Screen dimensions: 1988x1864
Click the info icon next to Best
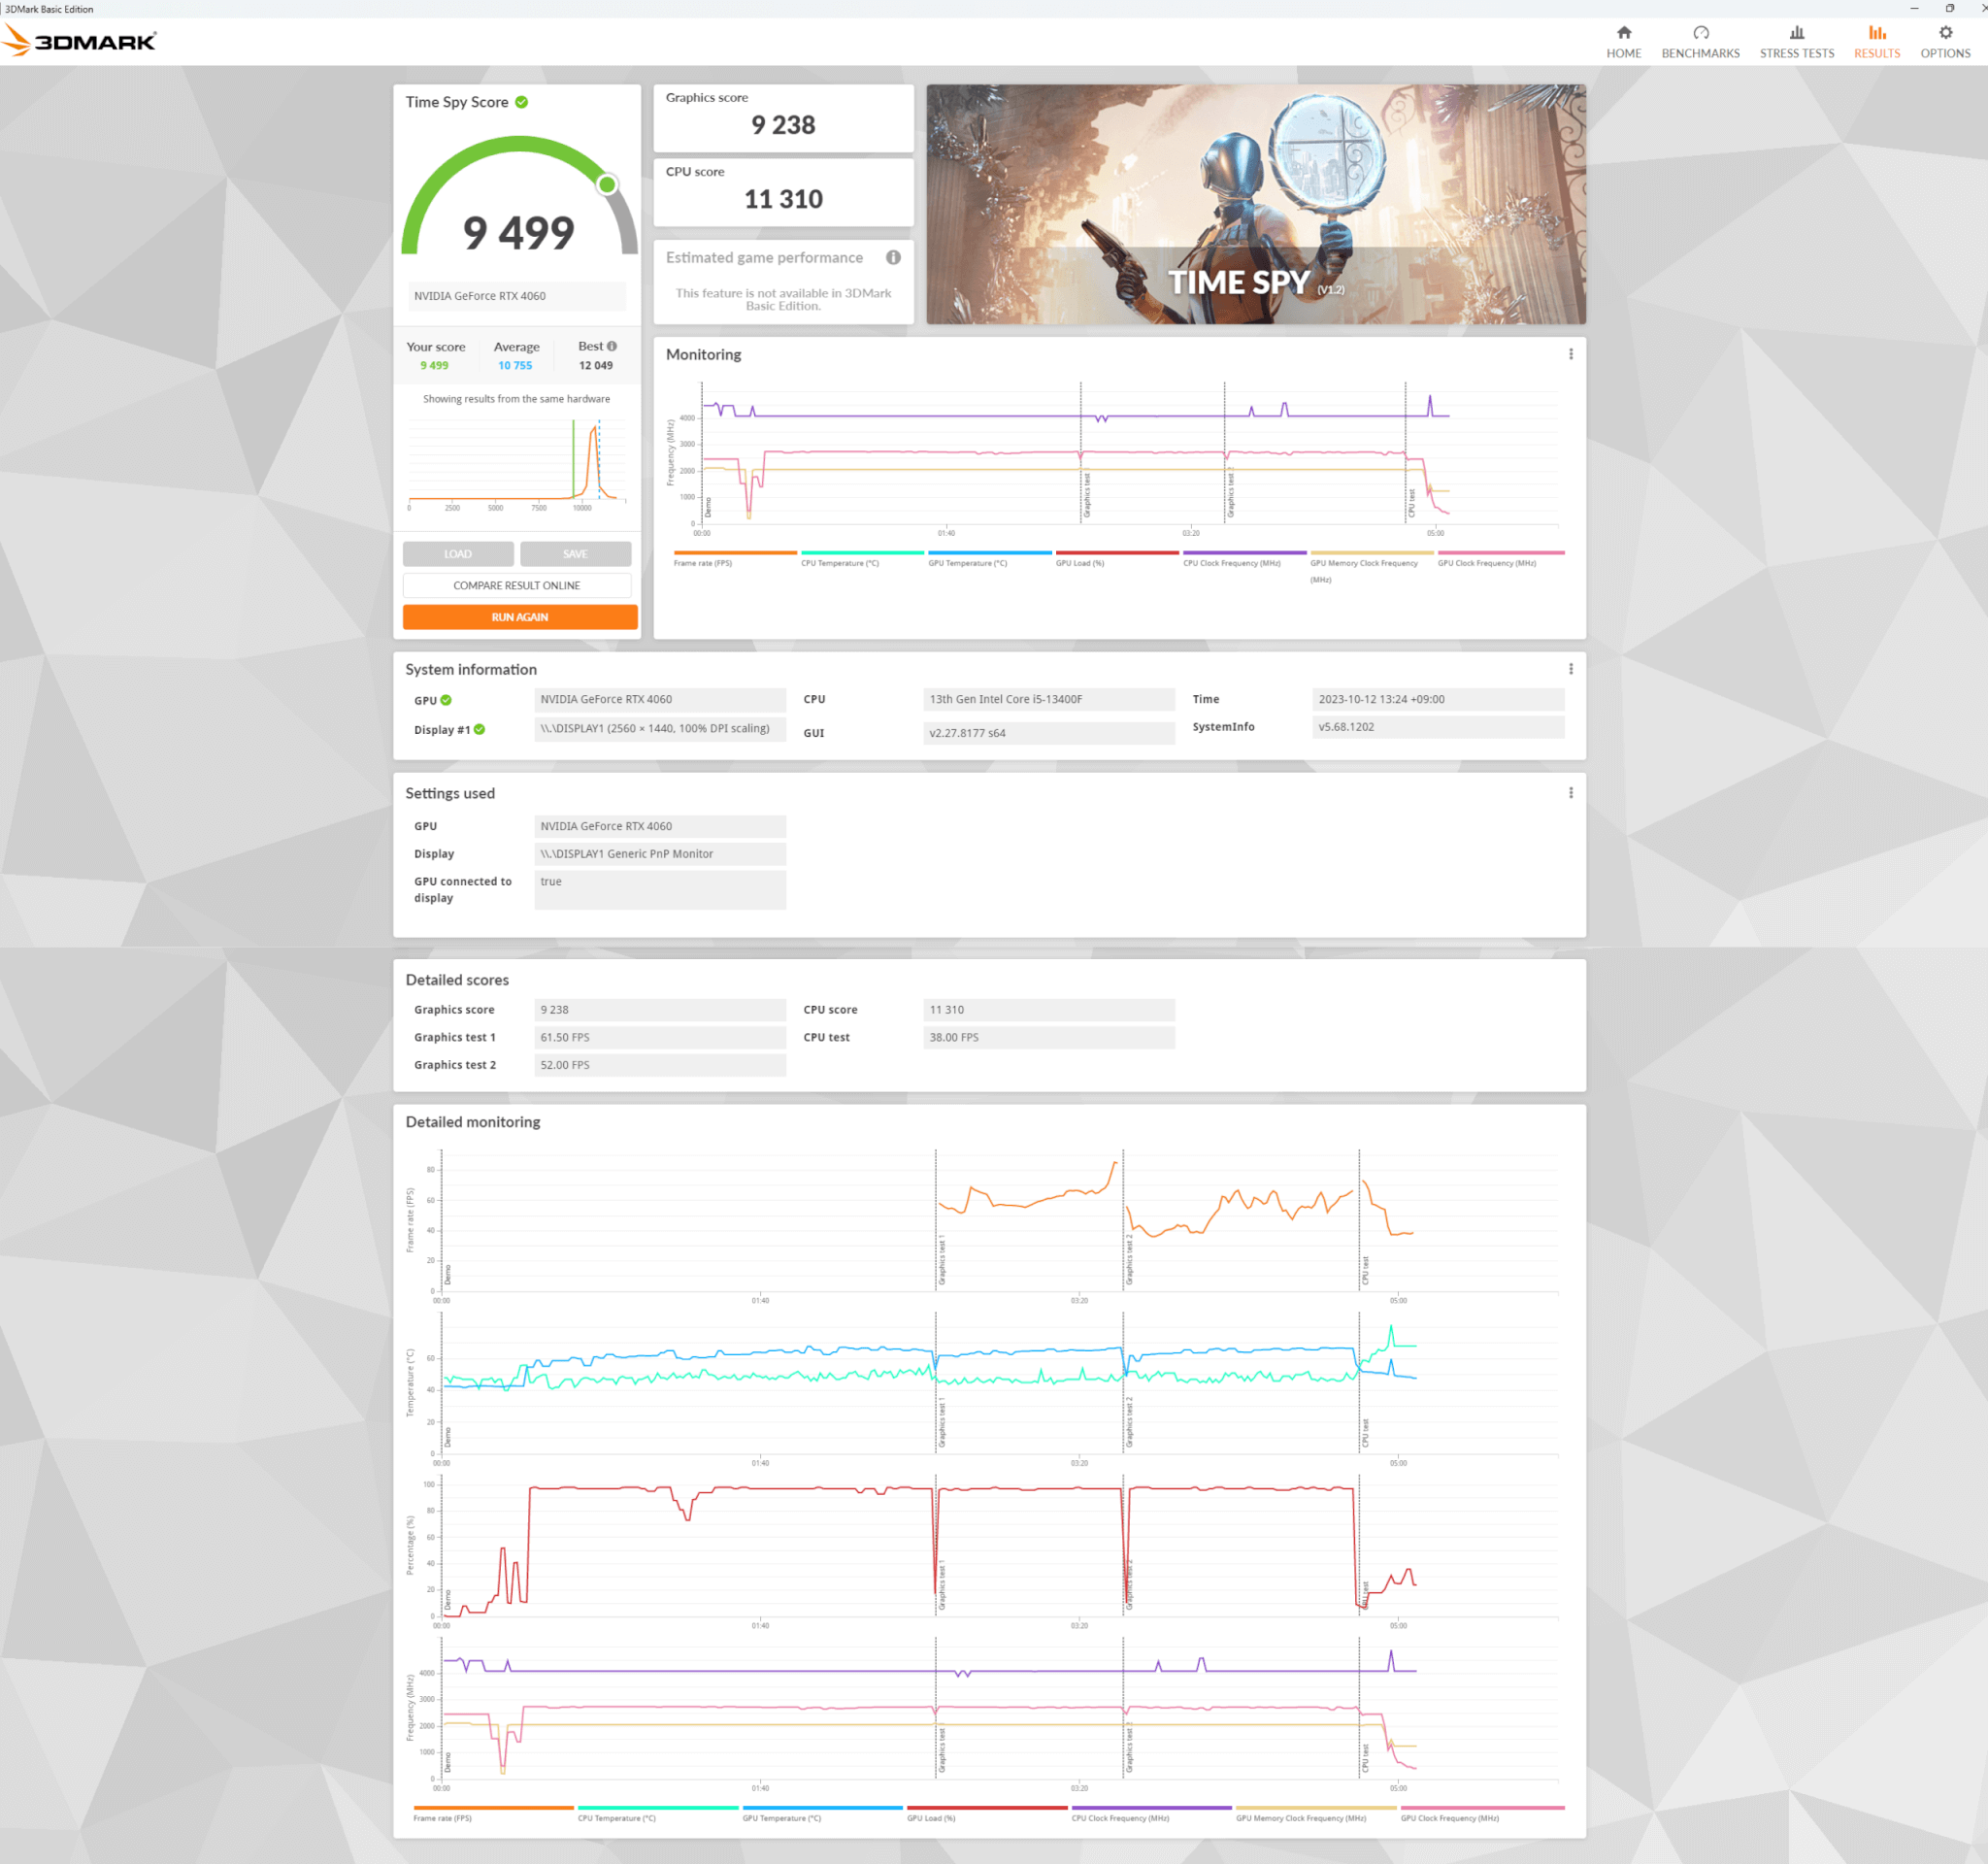pyautogui.click(x=612, y=346)
